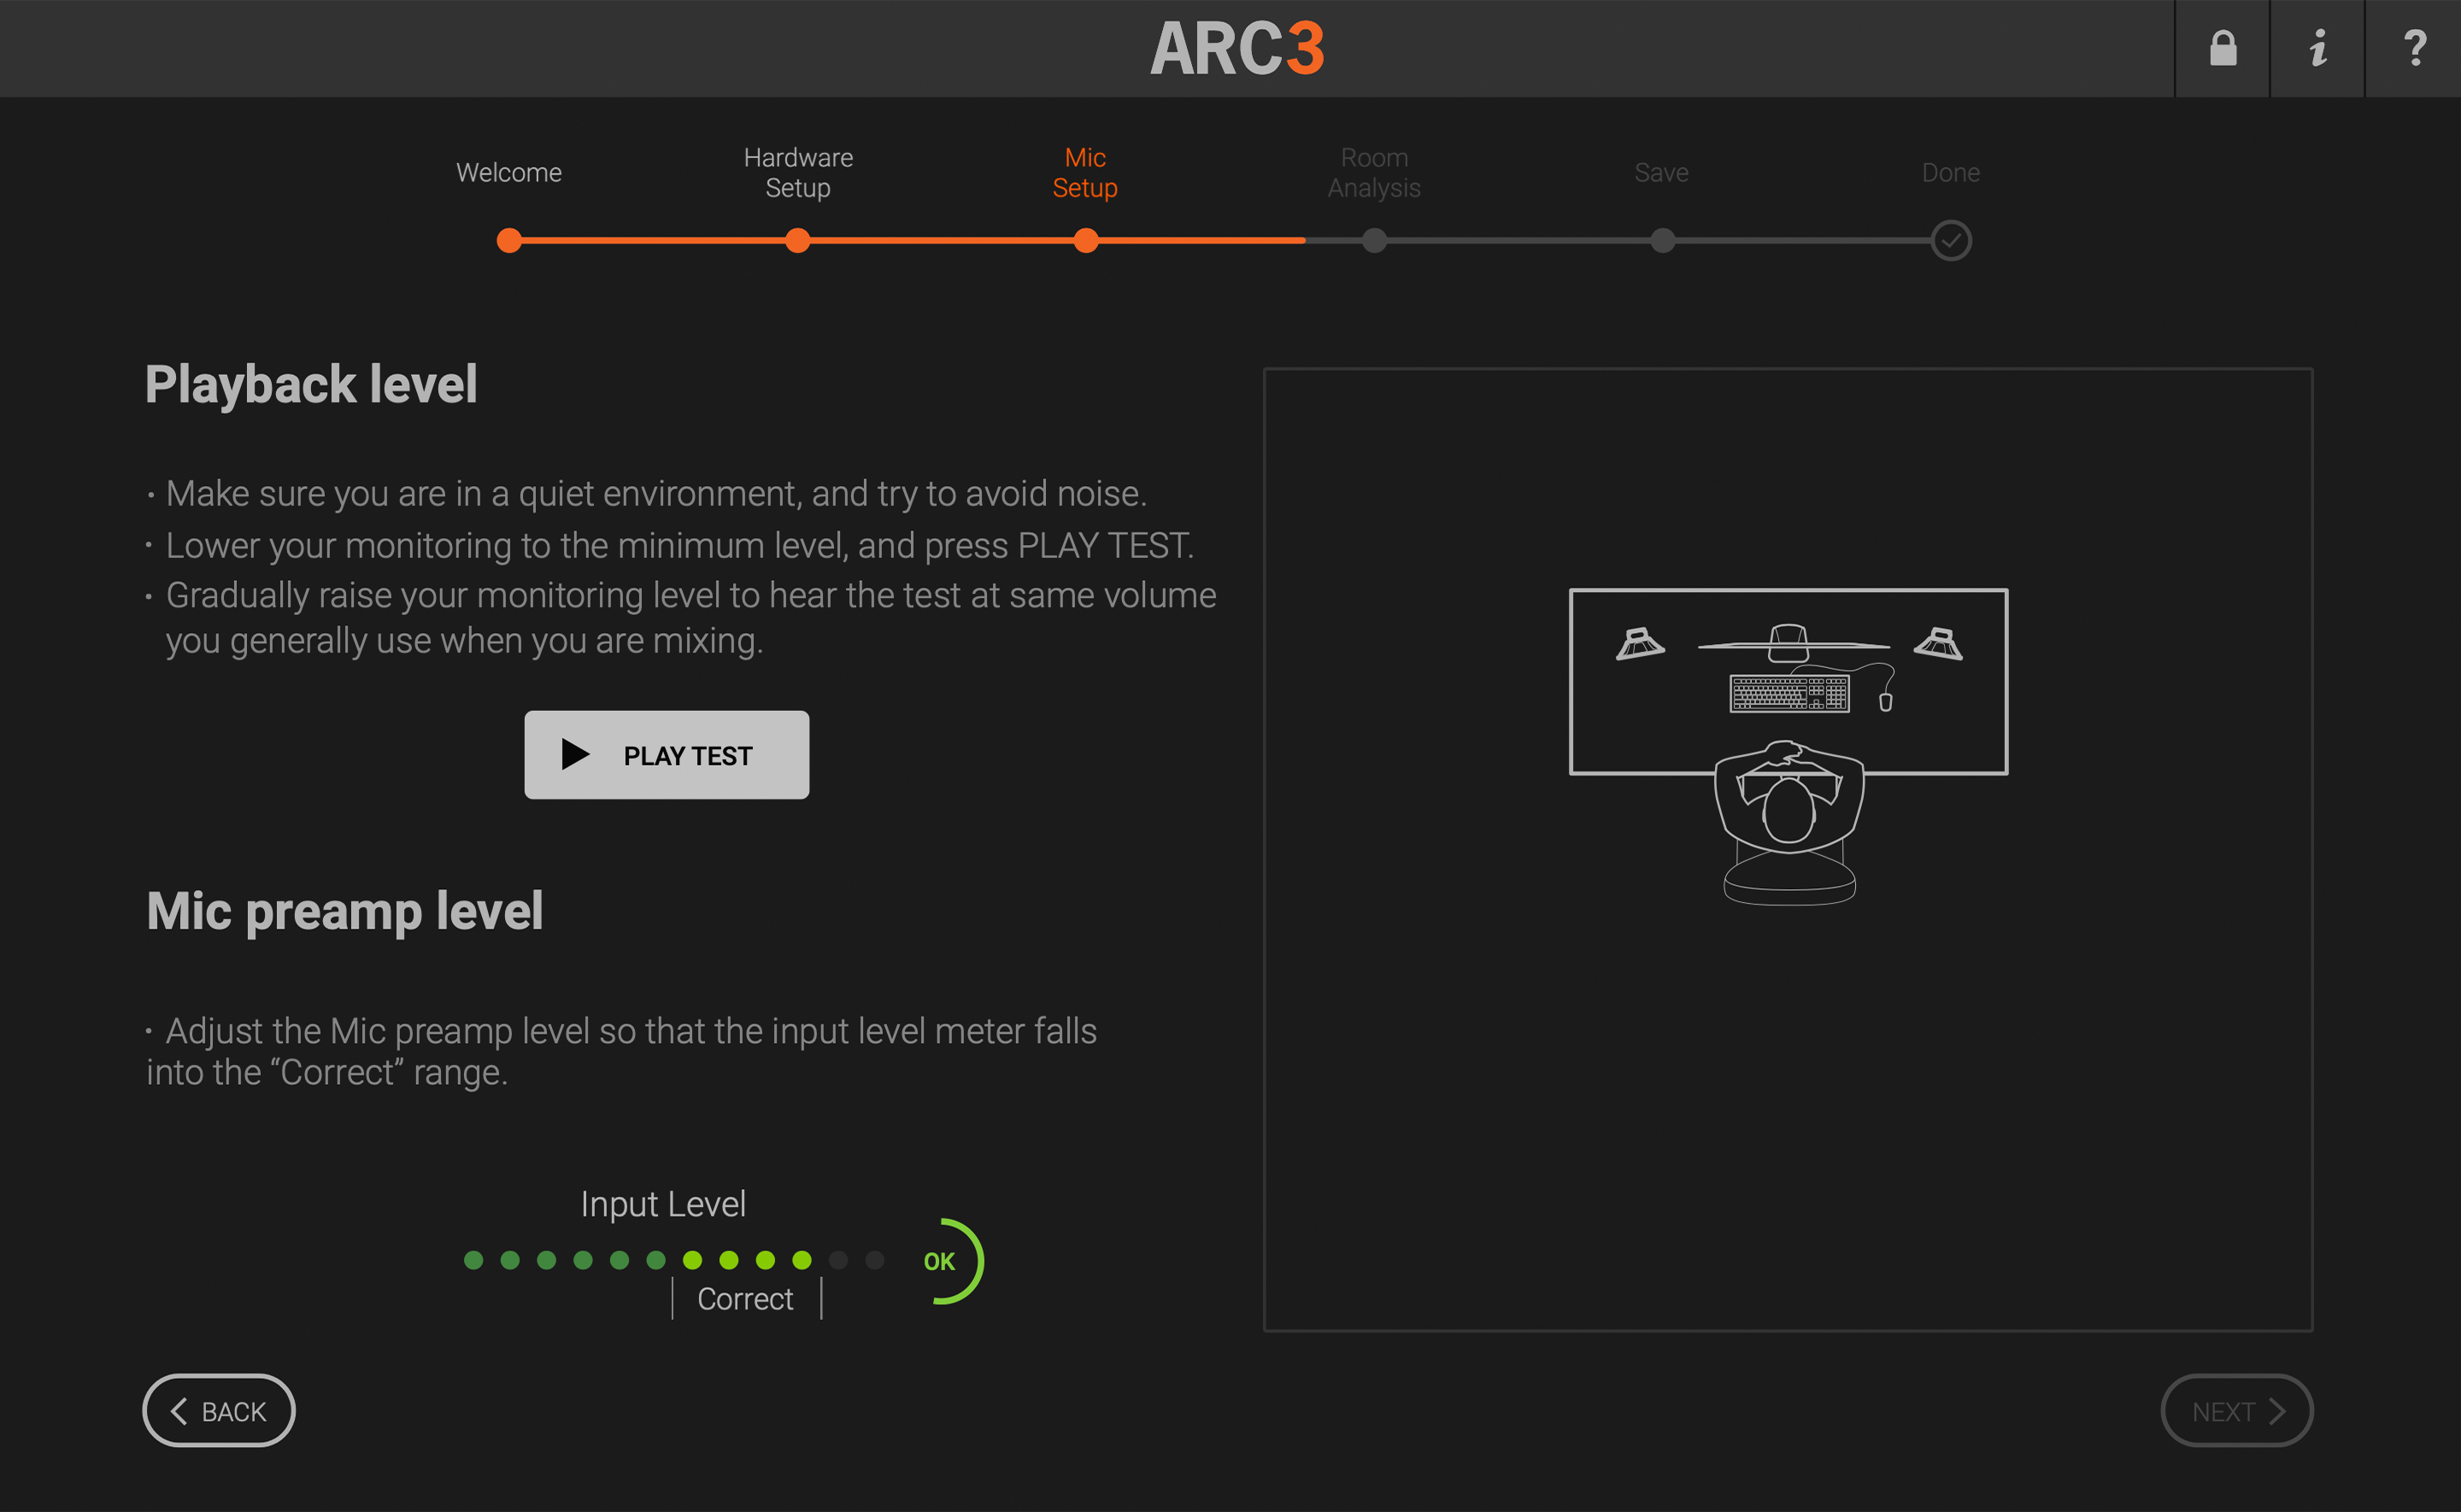Click the help question mark icon
The image size is (2461, 1512).
[x=2414, y=47]
